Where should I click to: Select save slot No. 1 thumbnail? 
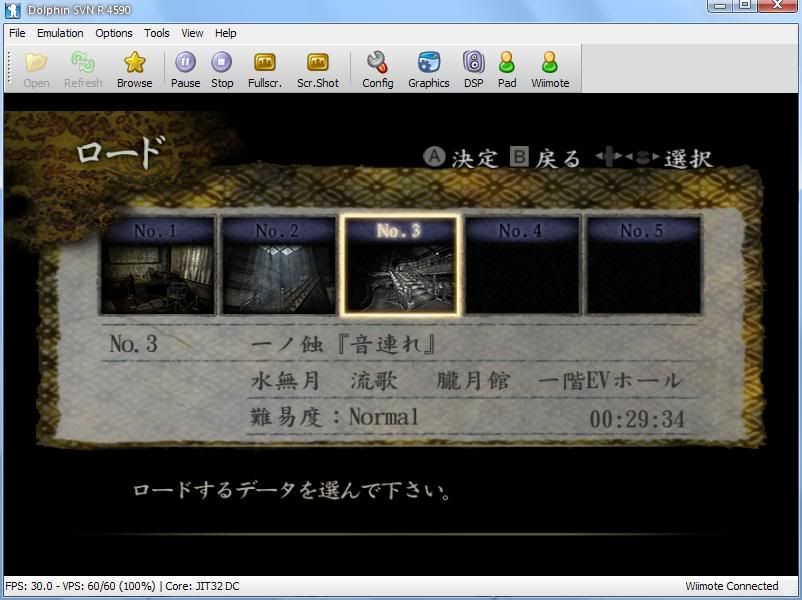(x=158, y=265)
